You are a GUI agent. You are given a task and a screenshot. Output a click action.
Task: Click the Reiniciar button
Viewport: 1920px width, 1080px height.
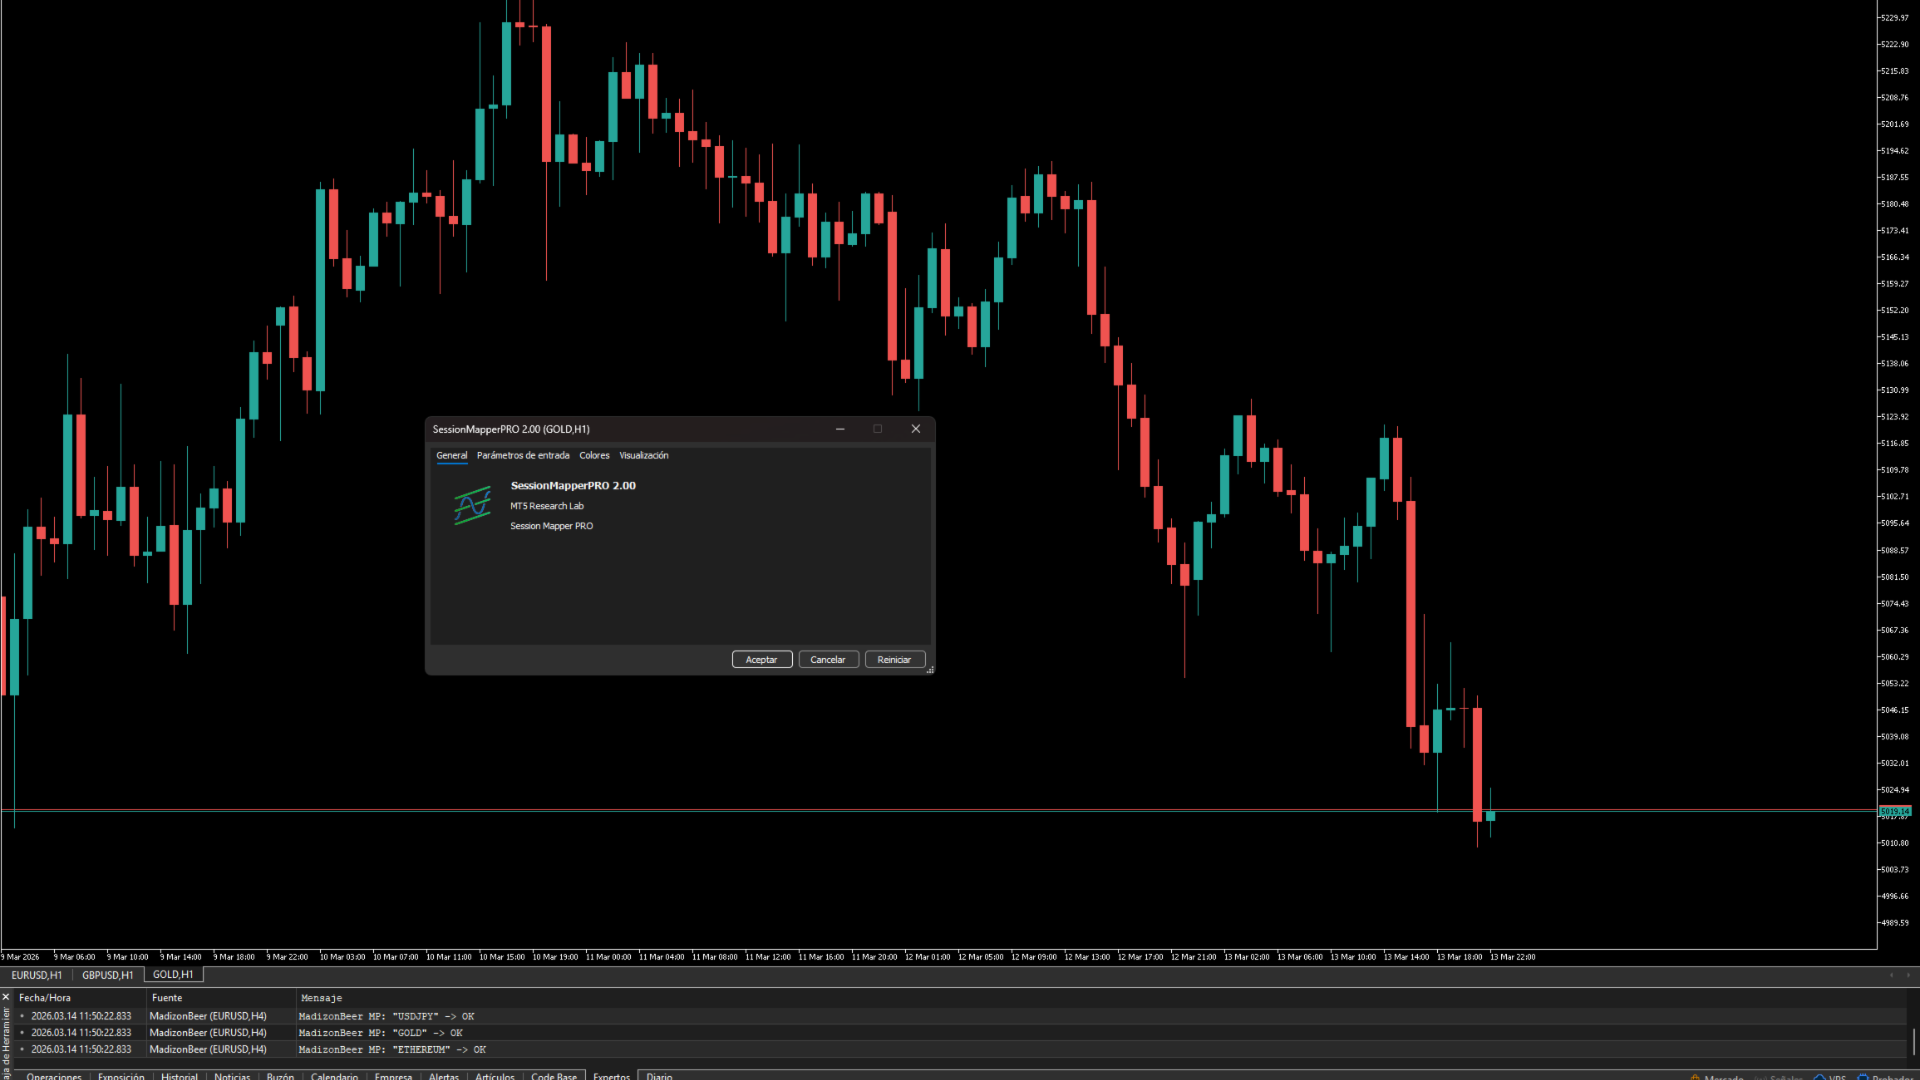click(894, 660)
